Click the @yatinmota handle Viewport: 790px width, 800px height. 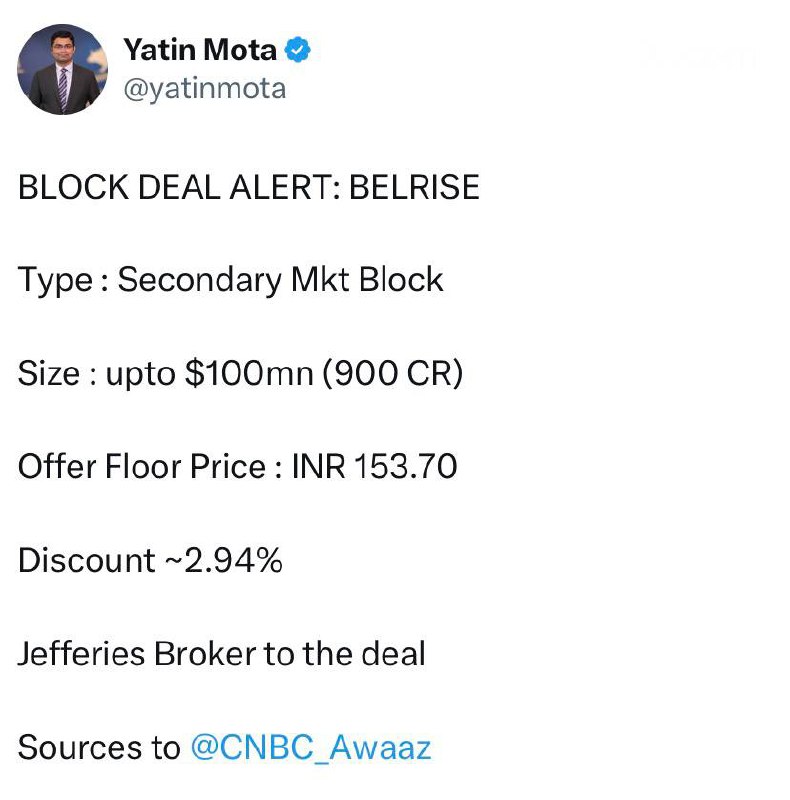[x=204, y=88]
